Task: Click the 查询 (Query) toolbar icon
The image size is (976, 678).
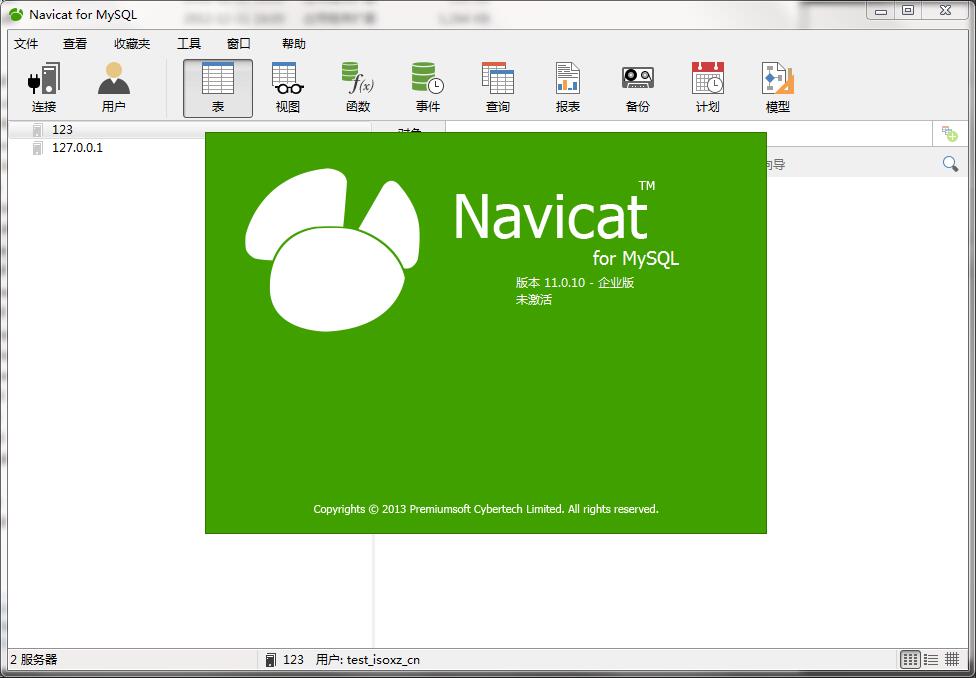Action: [x=498, y=87]
